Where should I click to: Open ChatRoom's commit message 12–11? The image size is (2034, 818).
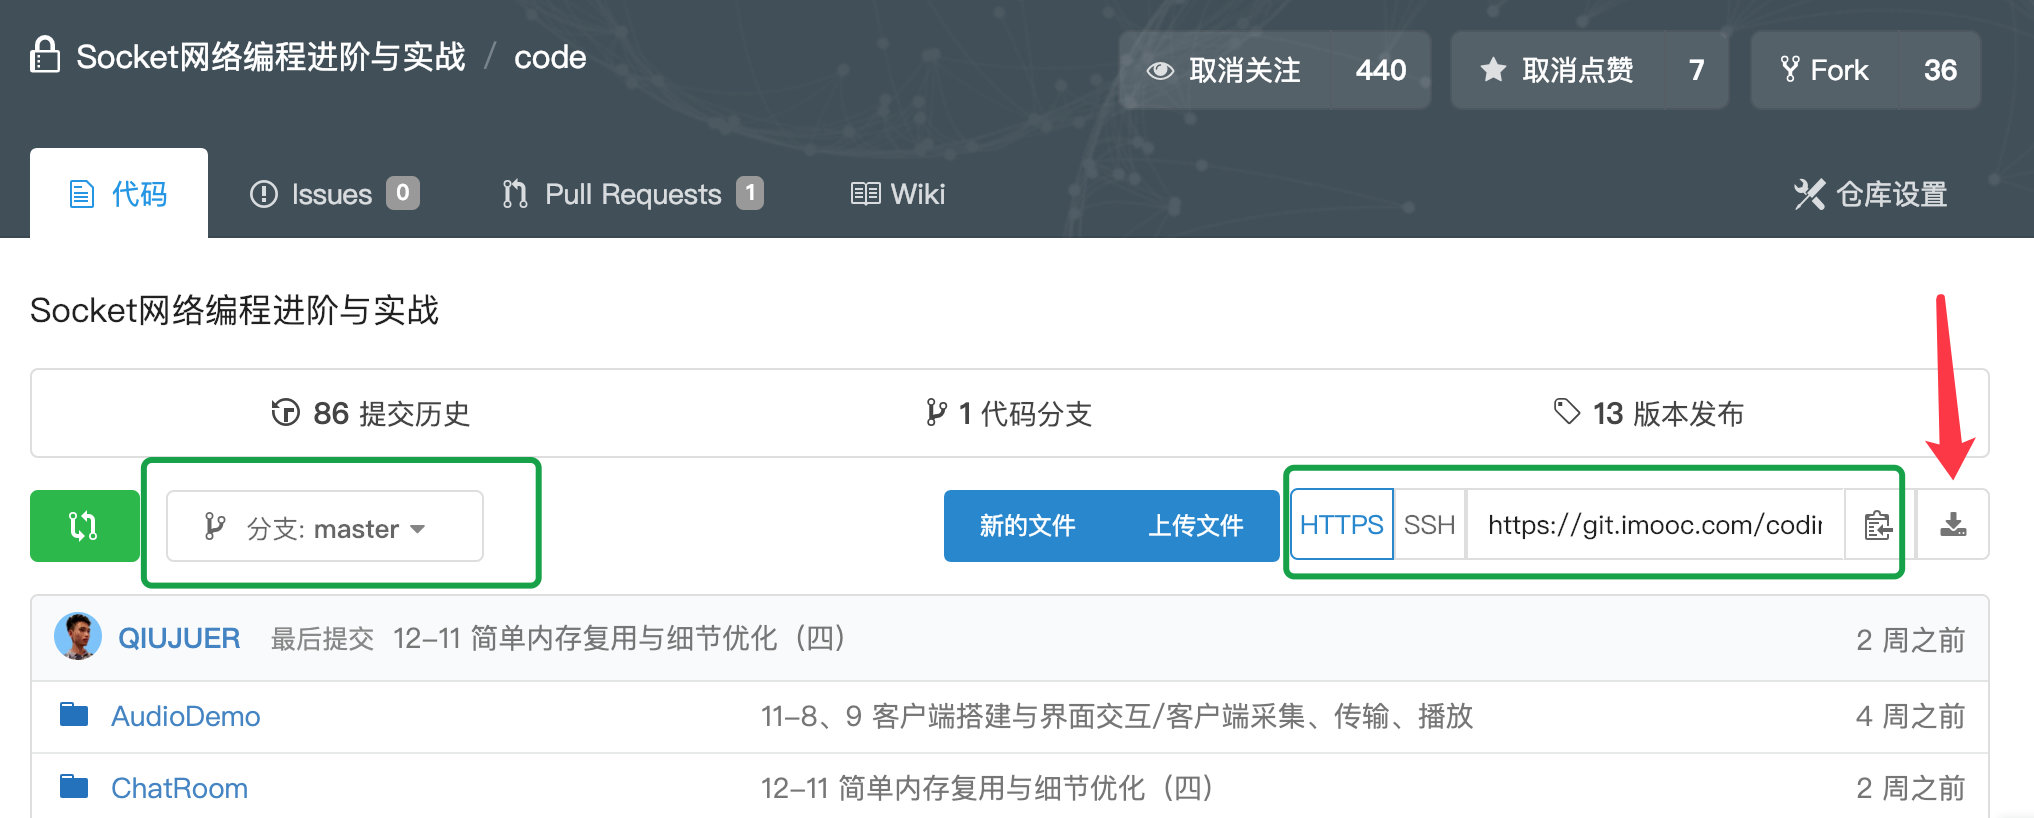[988, 788]
